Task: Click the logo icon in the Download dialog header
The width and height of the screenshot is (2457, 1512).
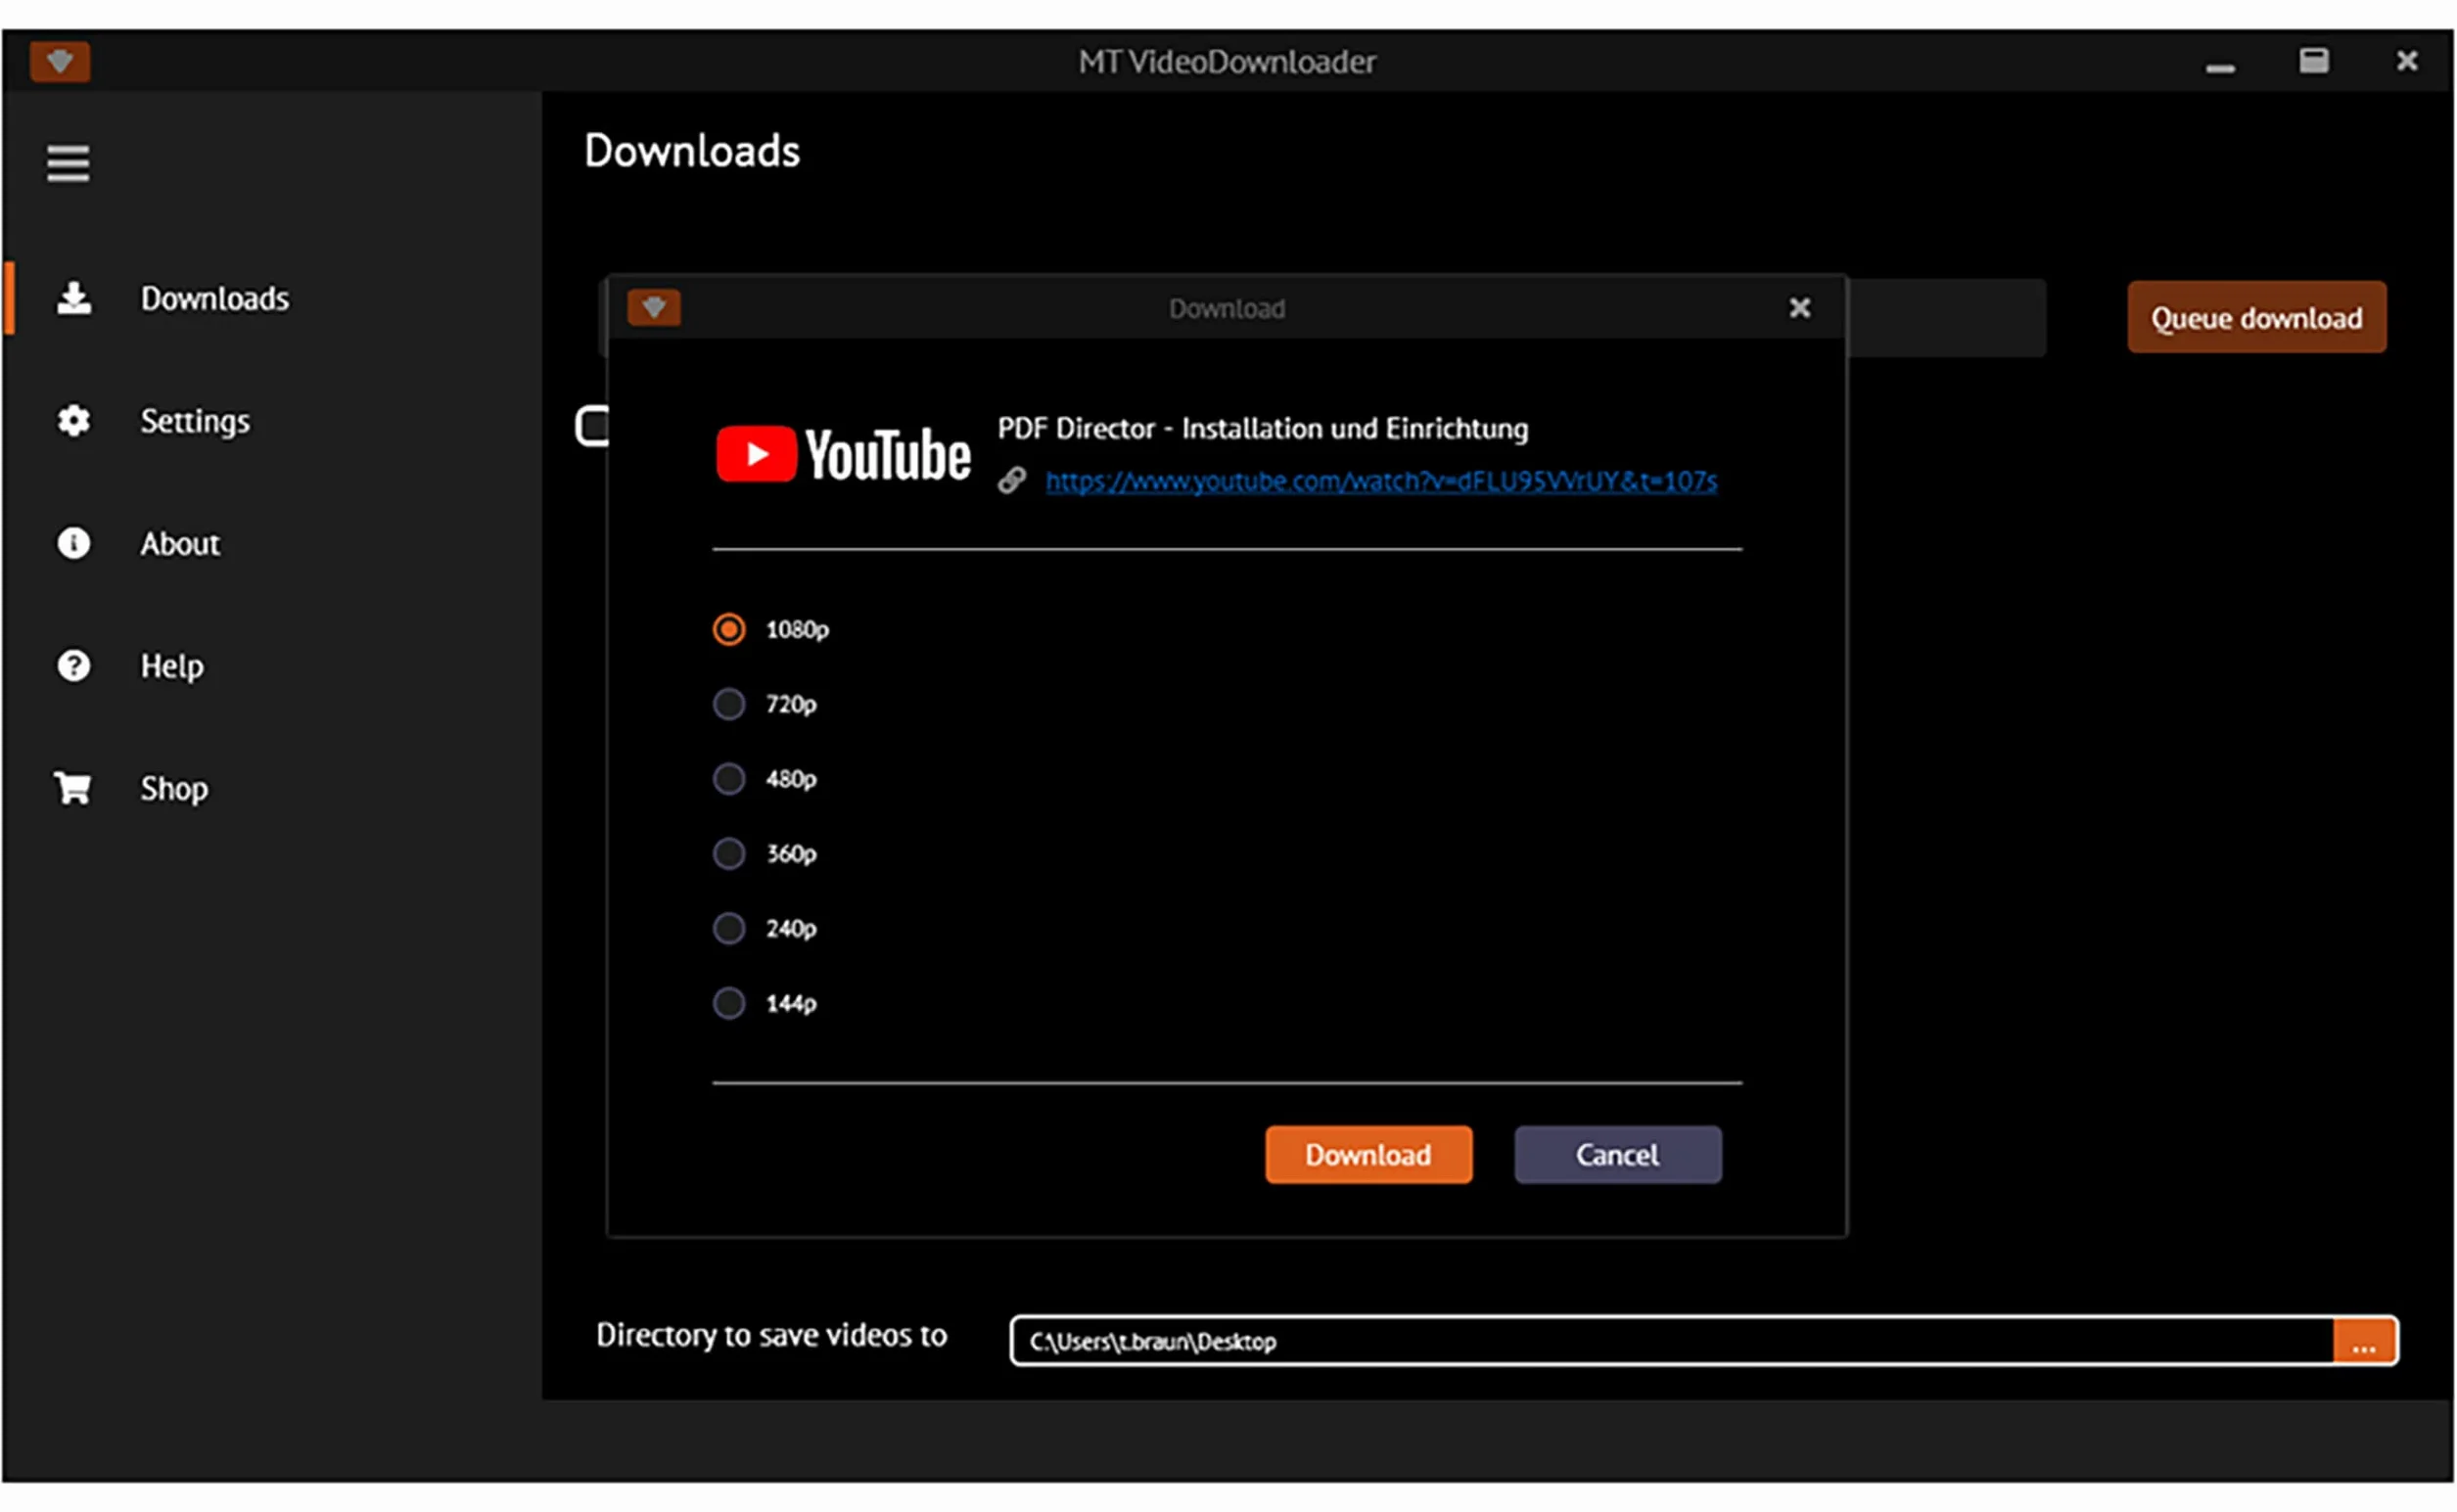Action: pos(654,308)
